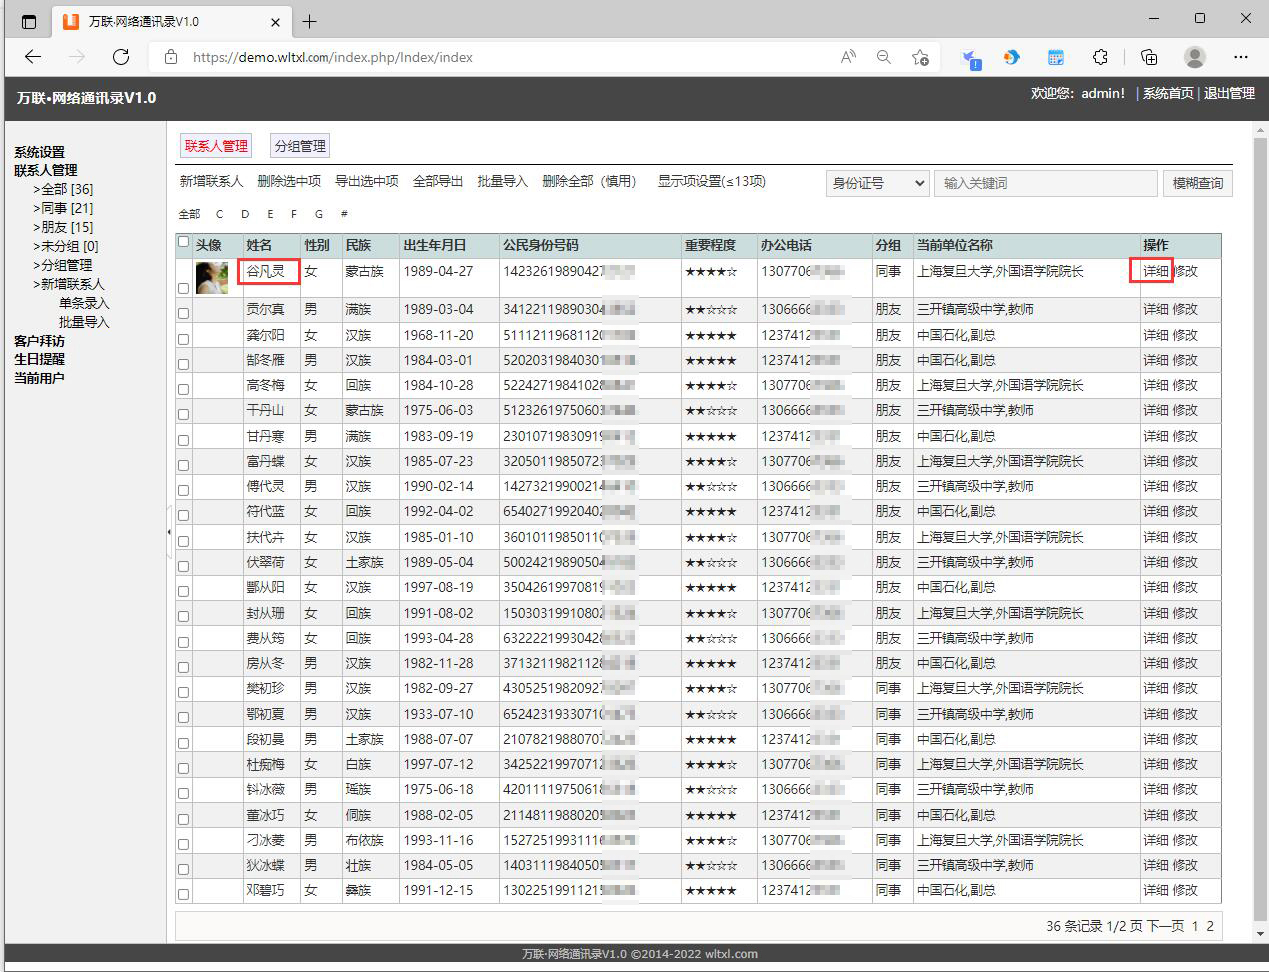The width and height of the screenshot is (1269, 972).
Task: Select the checkbox for 贡尔真 row
Action: [183, 313]
